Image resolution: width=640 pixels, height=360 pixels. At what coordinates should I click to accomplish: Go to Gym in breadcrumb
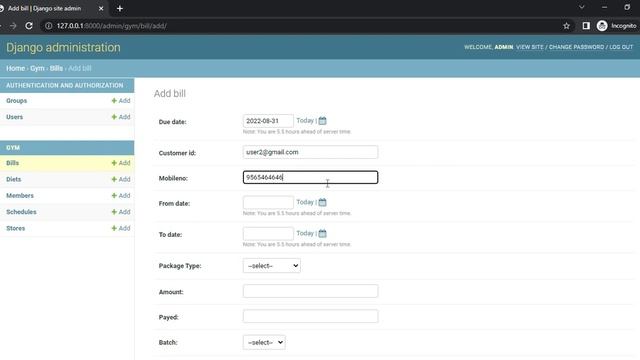click(37, 68)
